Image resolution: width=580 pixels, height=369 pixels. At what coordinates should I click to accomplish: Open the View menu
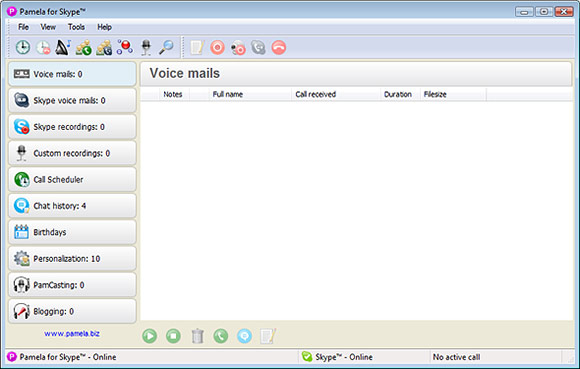[48, 27]
